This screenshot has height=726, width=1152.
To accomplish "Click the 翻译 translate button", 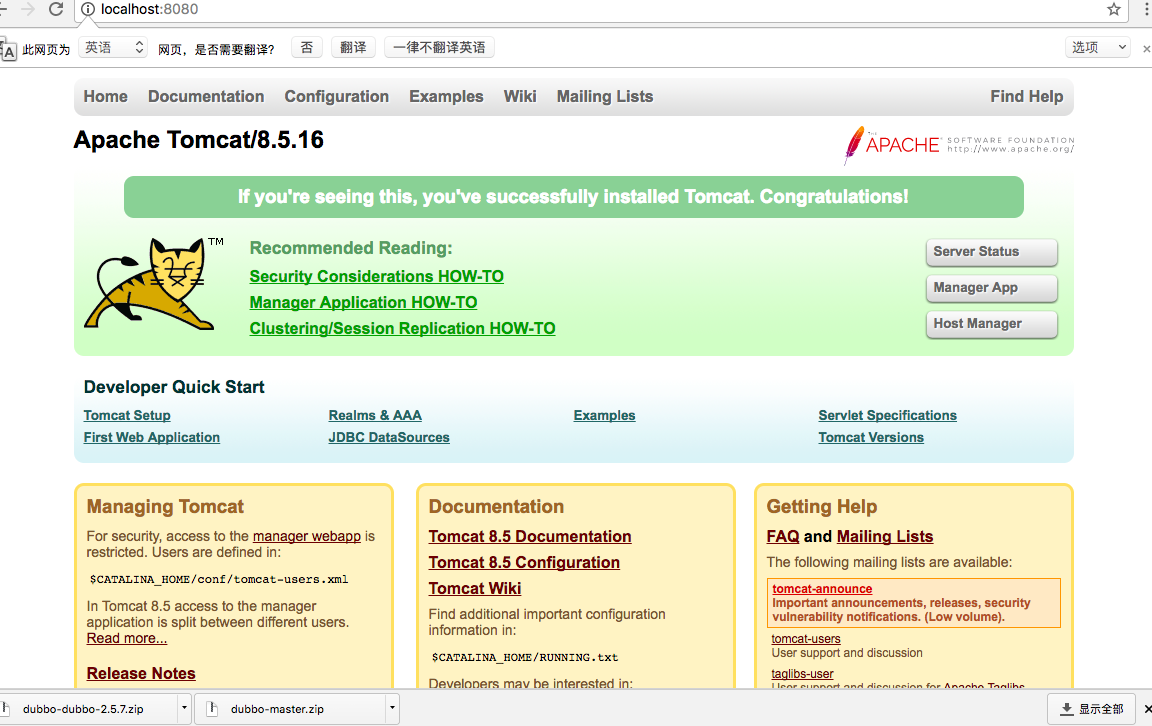I will (x=353, y=48).
